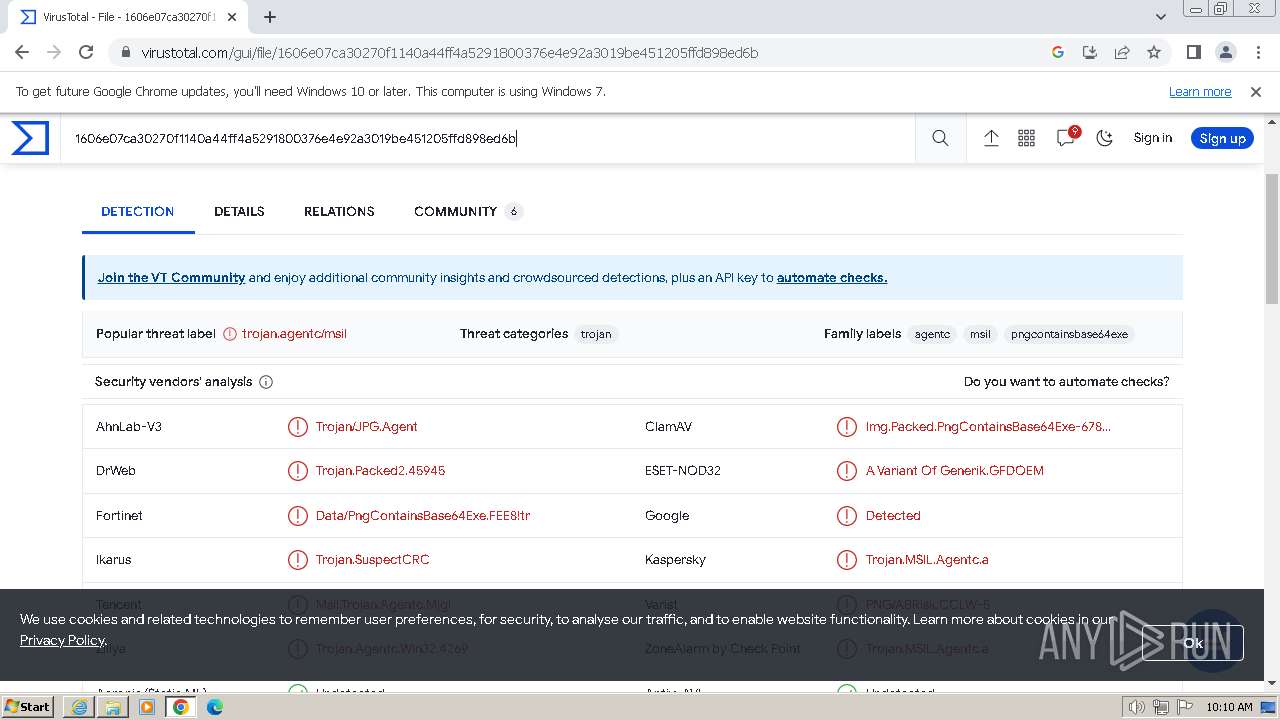Switch to the COMMUNITY tab
This screenshot has width=1280, height=720.
(x=468, y=211)
